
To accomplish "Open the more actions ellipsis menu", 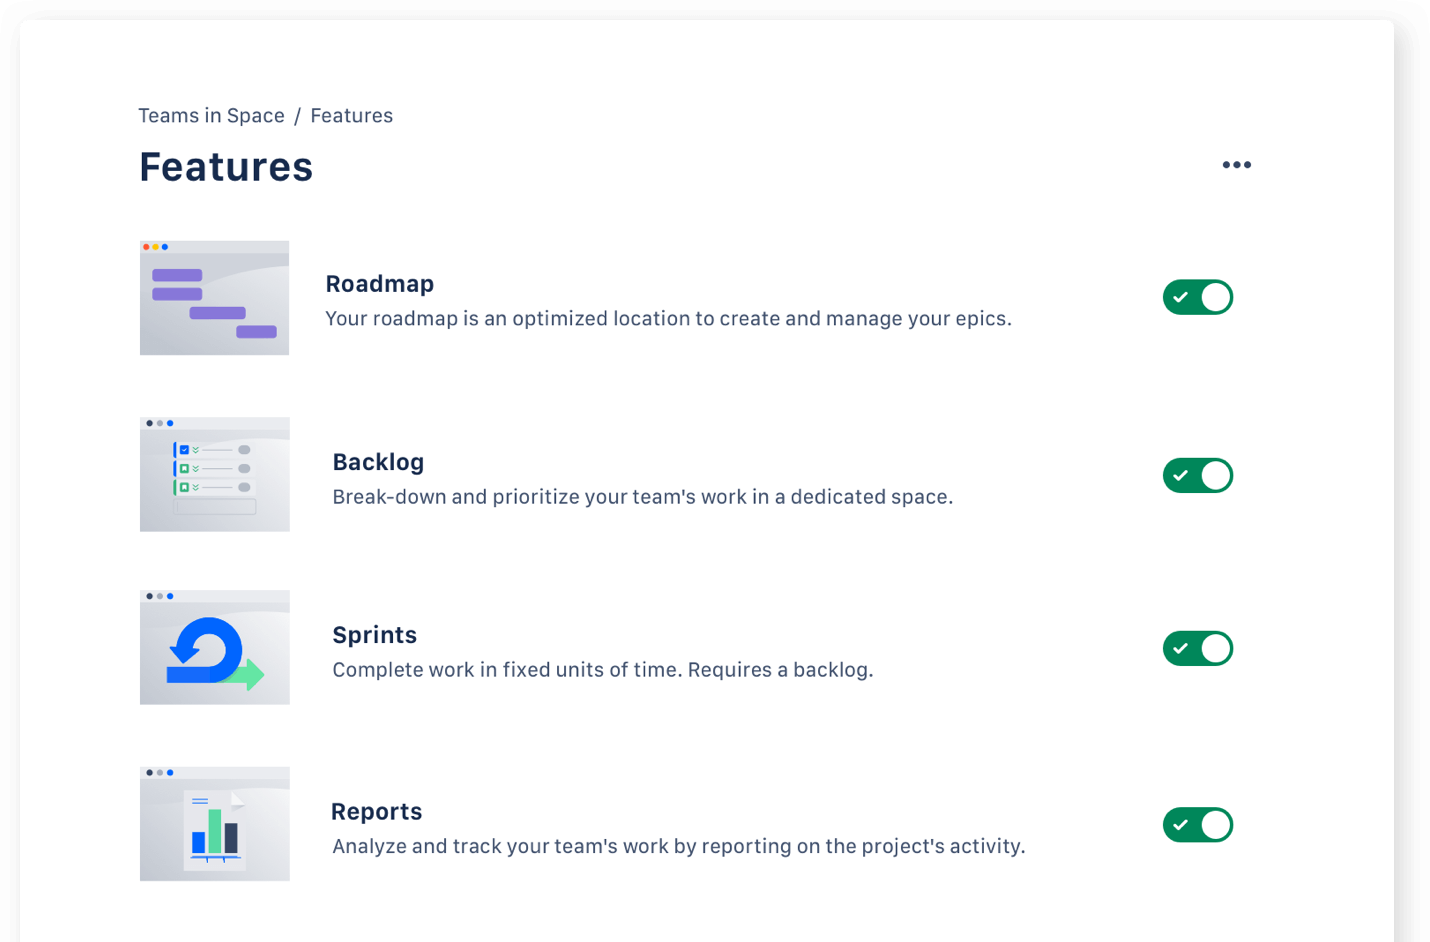I will [x=1236, y=165].
